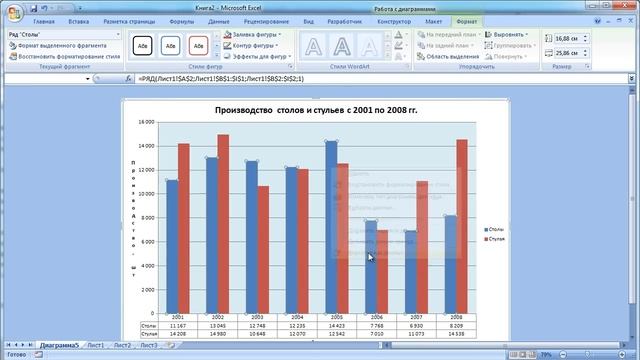This screenshot has width=640, height=360.
Task: Apply the blue-outlined Abc shape style
Action: tap(170, 46)
